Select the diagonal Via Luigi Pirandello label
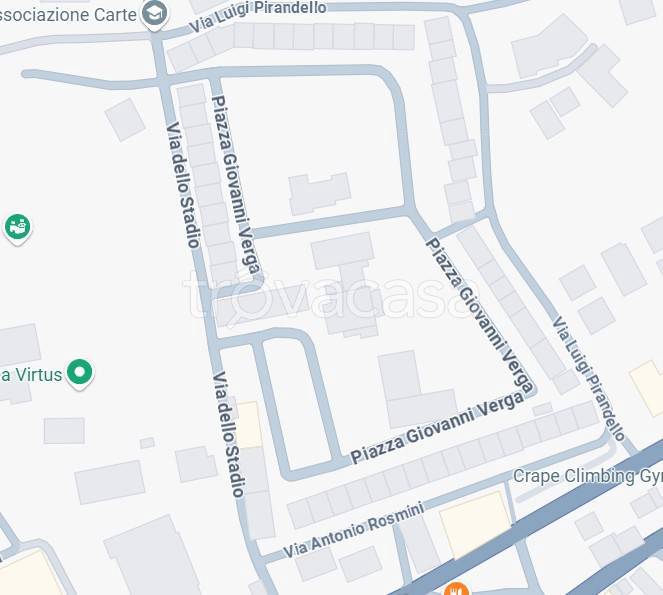 (x=589, y=378)
